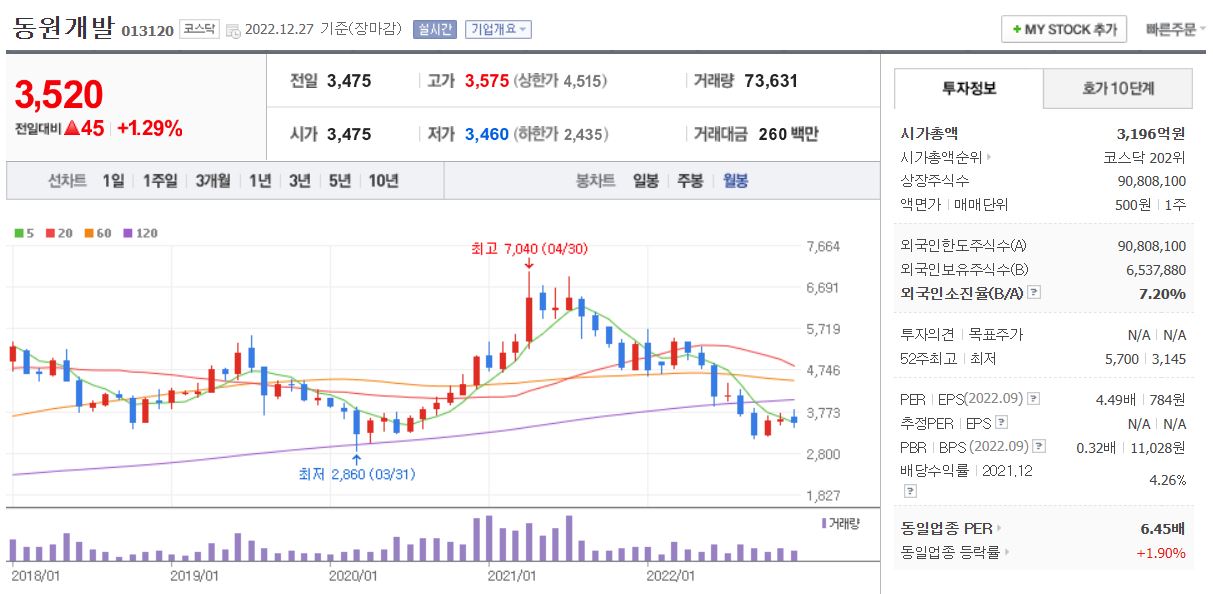Switch candle chart to 일봉
Image resolution: width=1213 pixels, height=594 pixels.
(645, 181)
